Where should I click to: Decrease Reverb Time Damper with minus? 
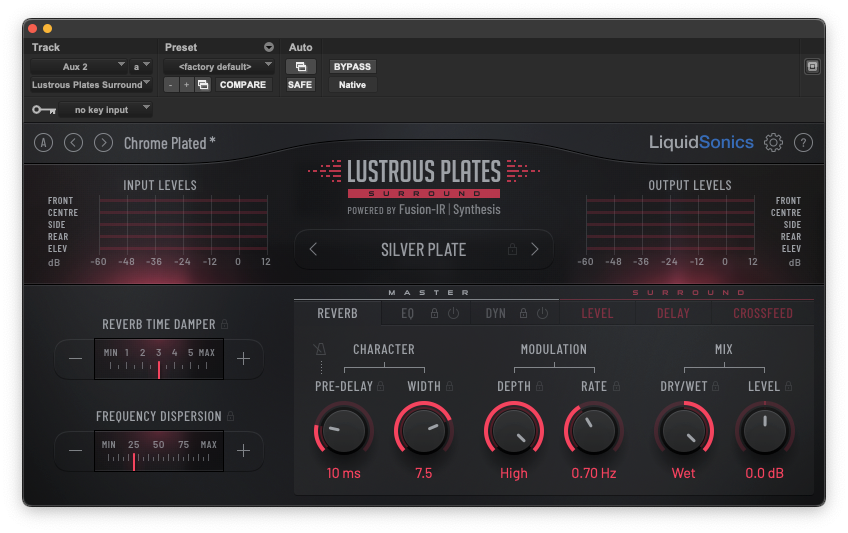[x=76, y=358]
